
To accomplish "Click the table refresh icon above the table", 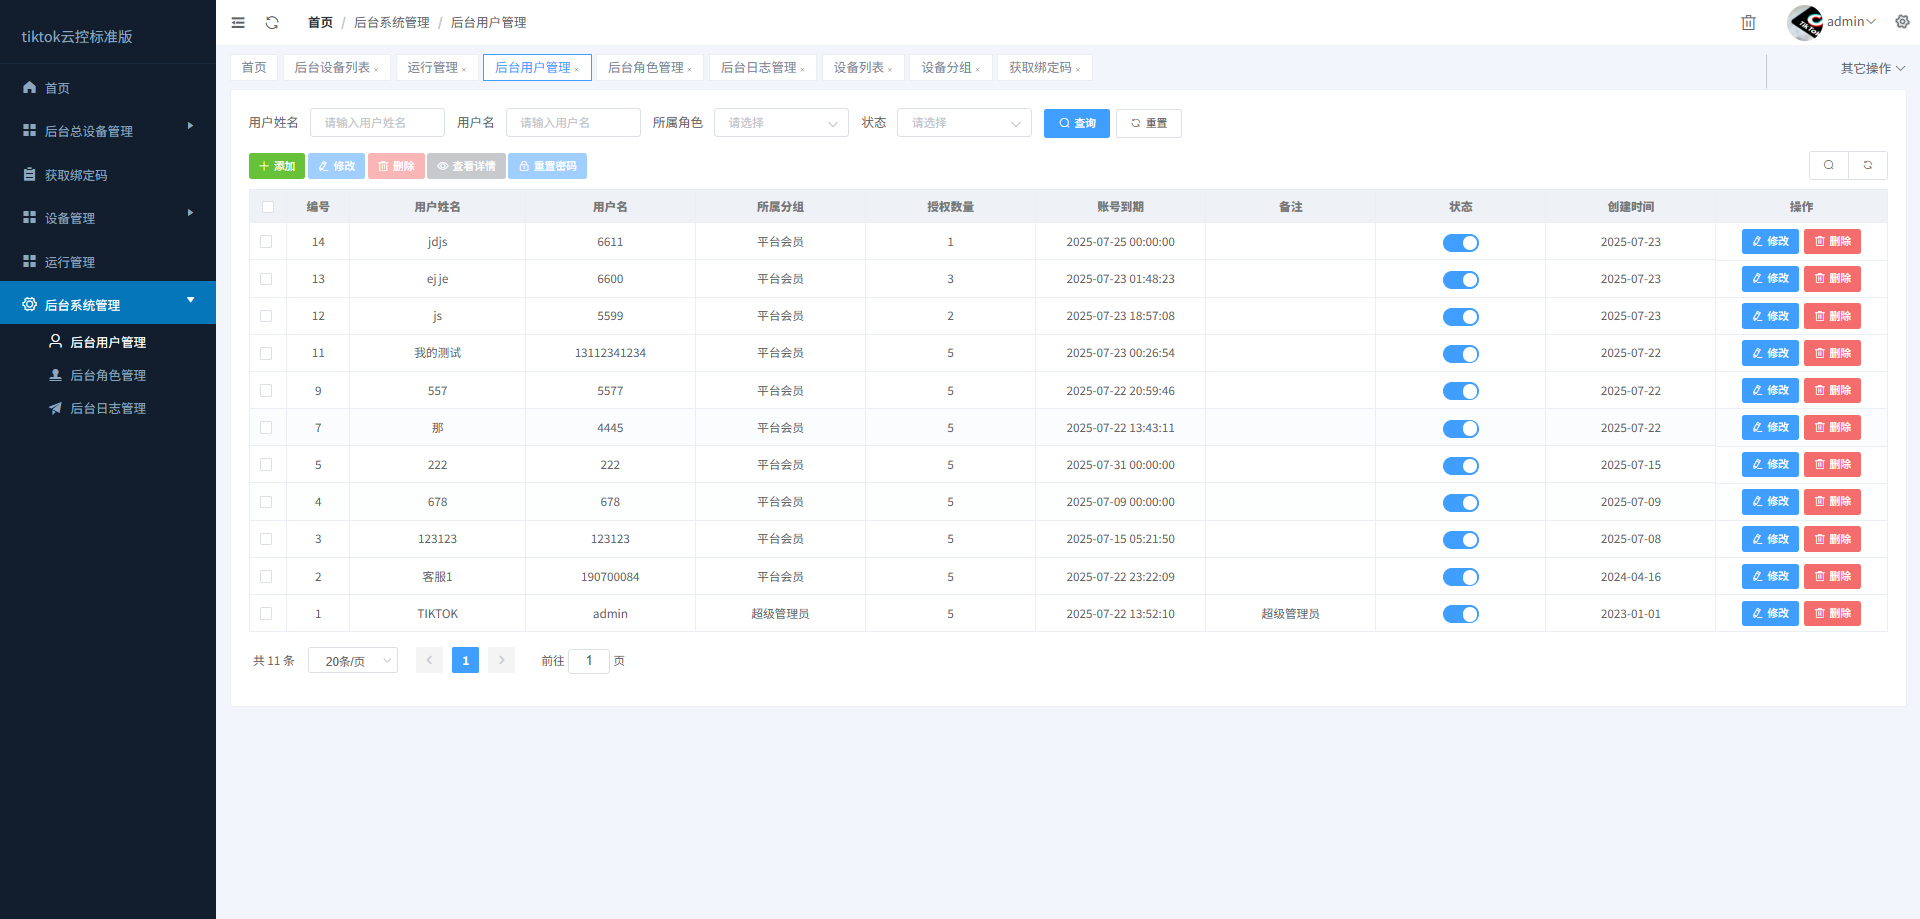I will (1867, 165).
